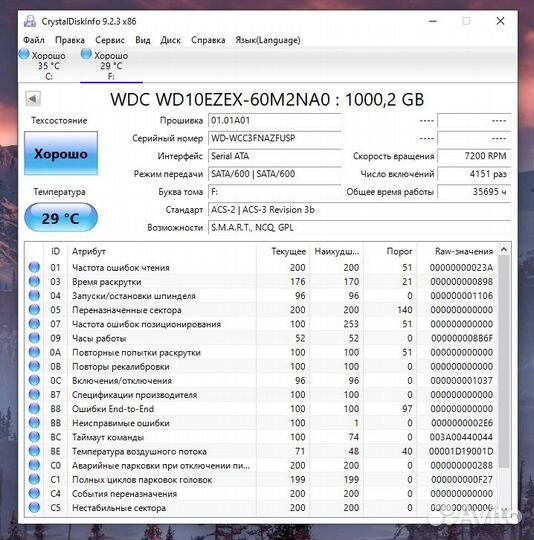Click the ID column header

[x=55, y=251]
